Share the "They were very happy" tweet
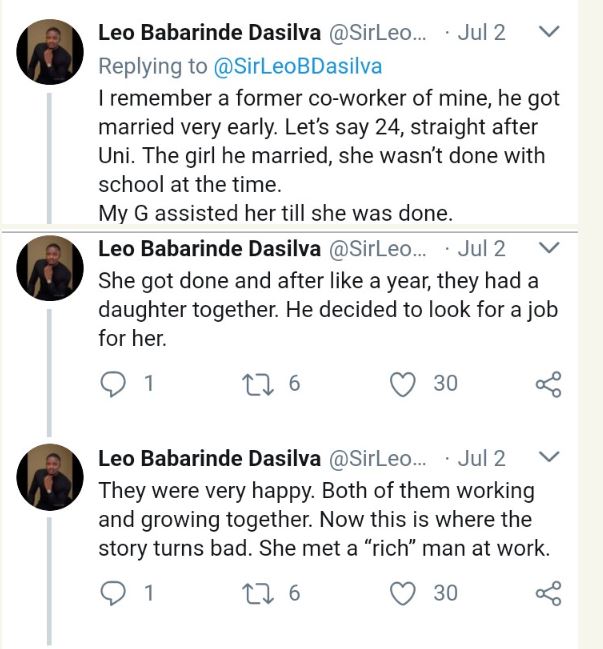This screenshot has width=603, height=649. (548, 594)
